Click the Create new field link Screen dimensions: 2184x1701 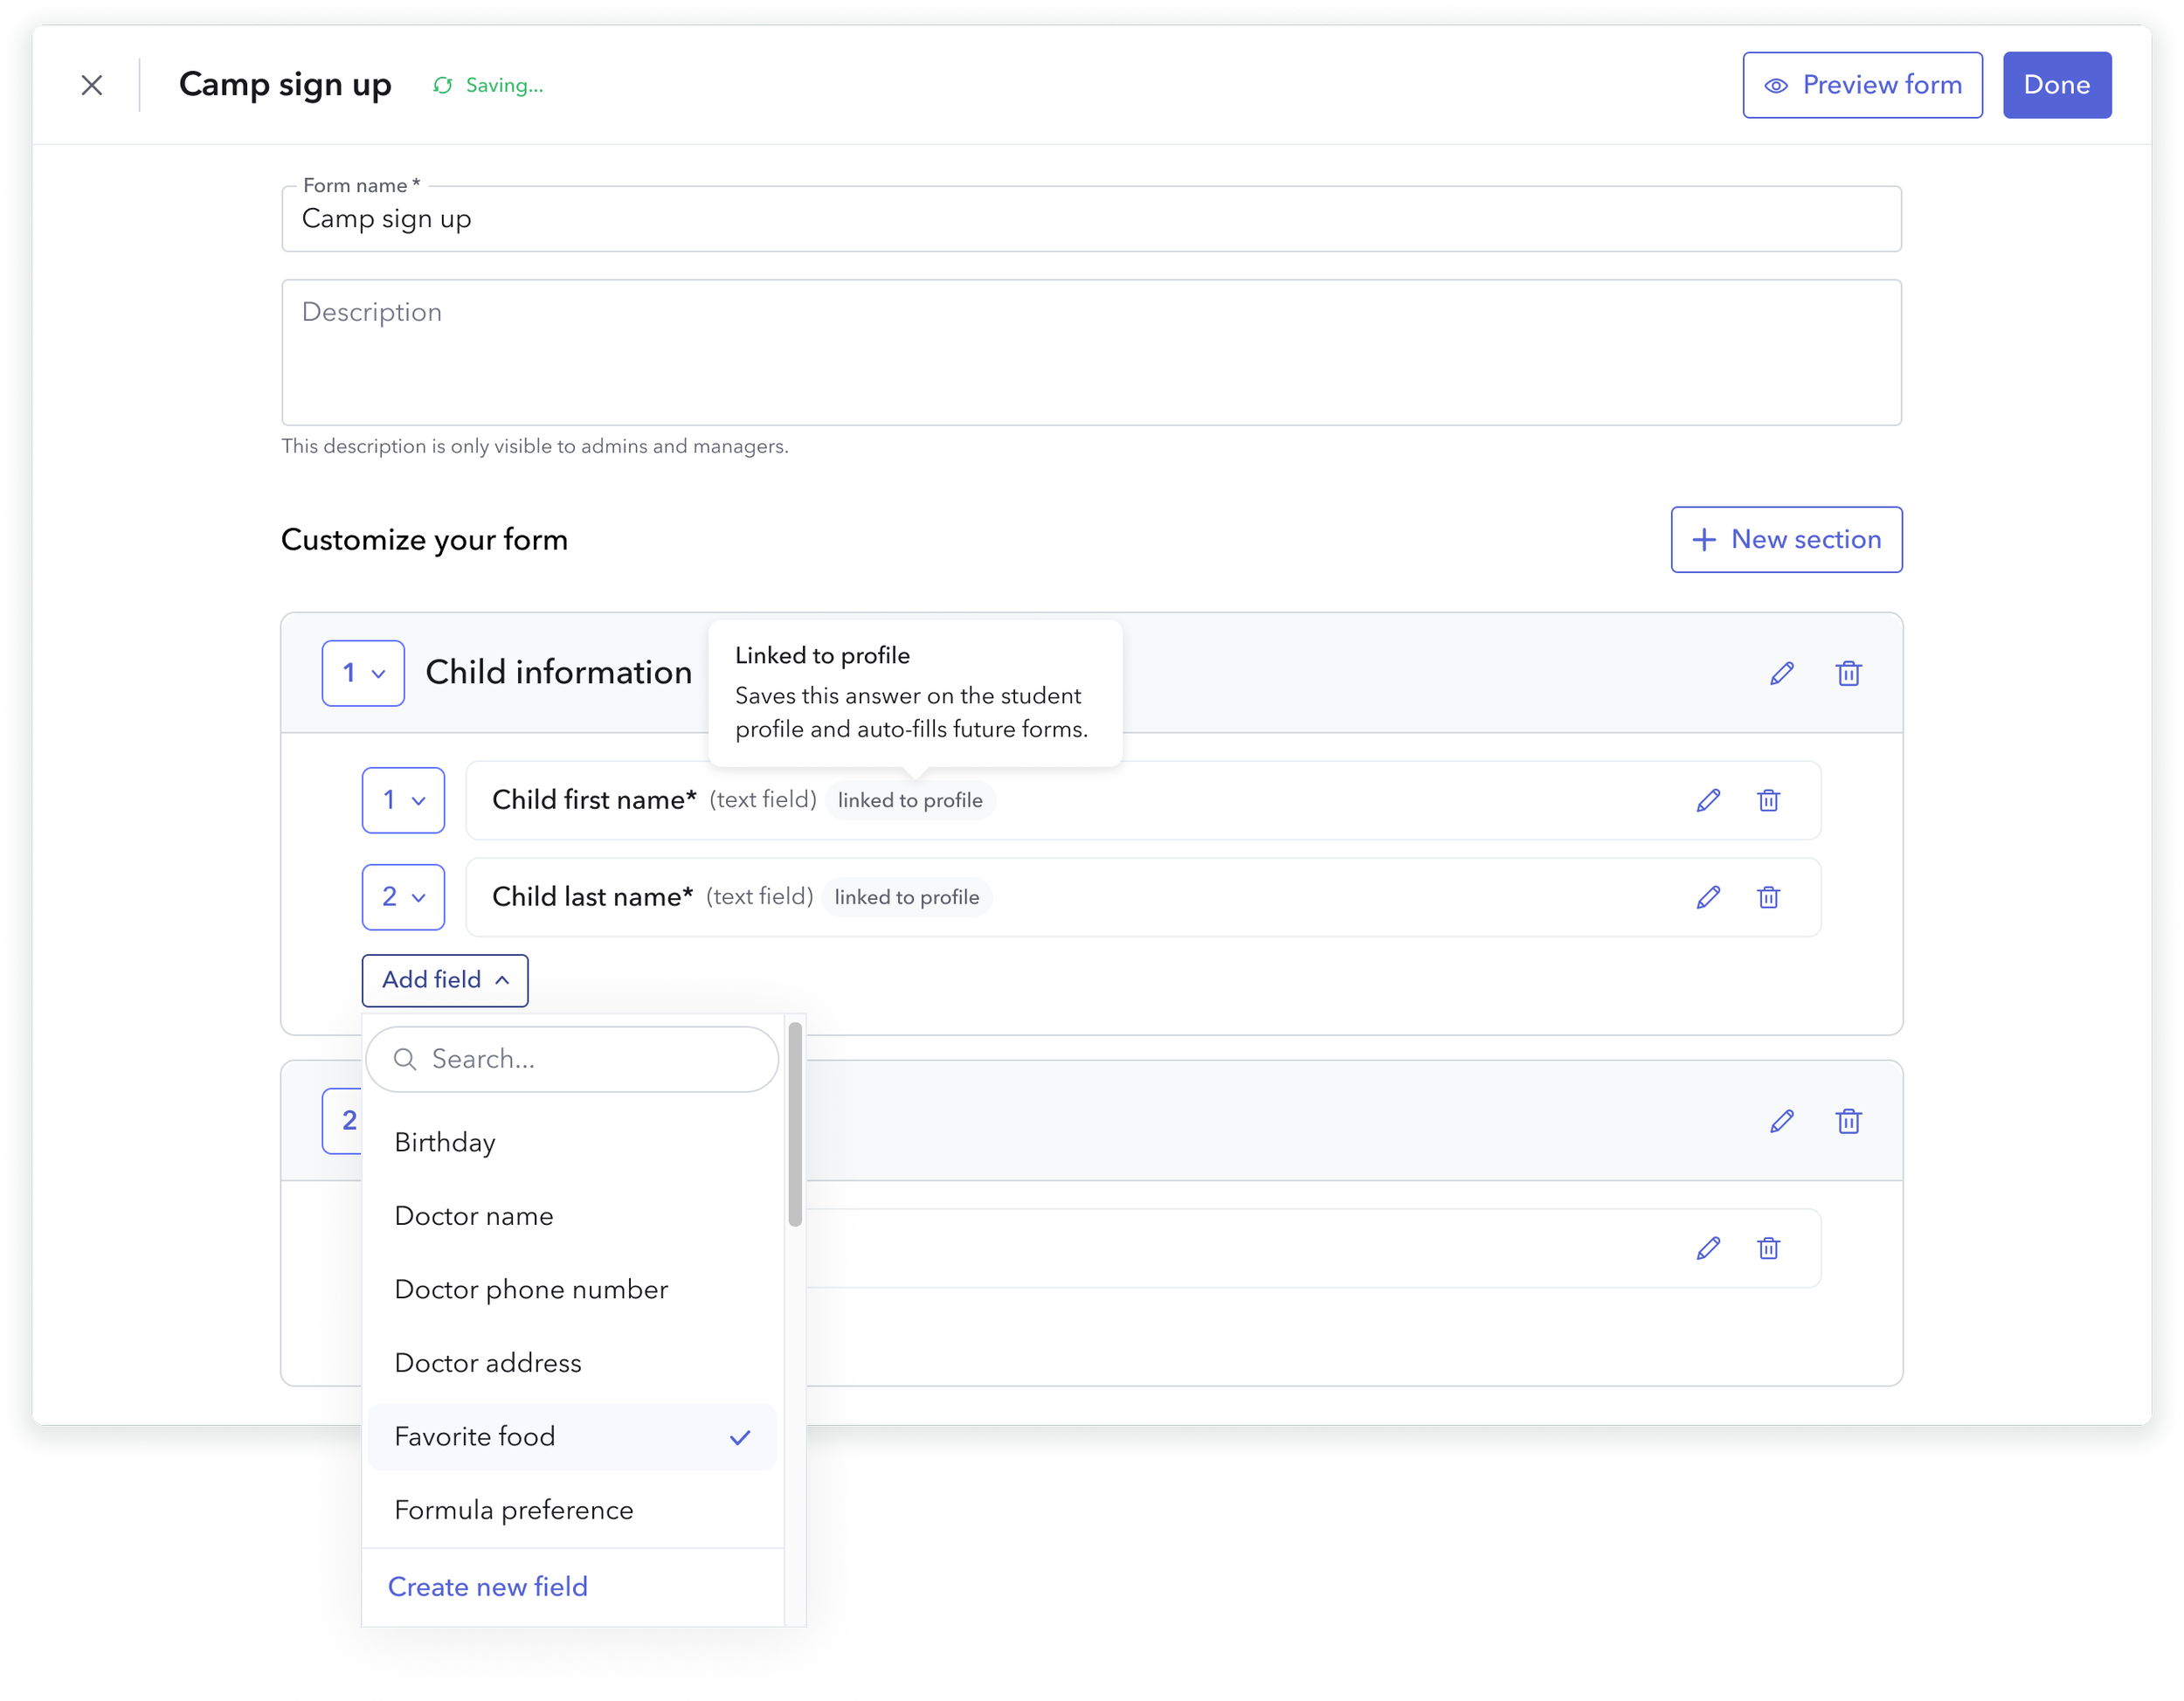tap(488, 1587)
